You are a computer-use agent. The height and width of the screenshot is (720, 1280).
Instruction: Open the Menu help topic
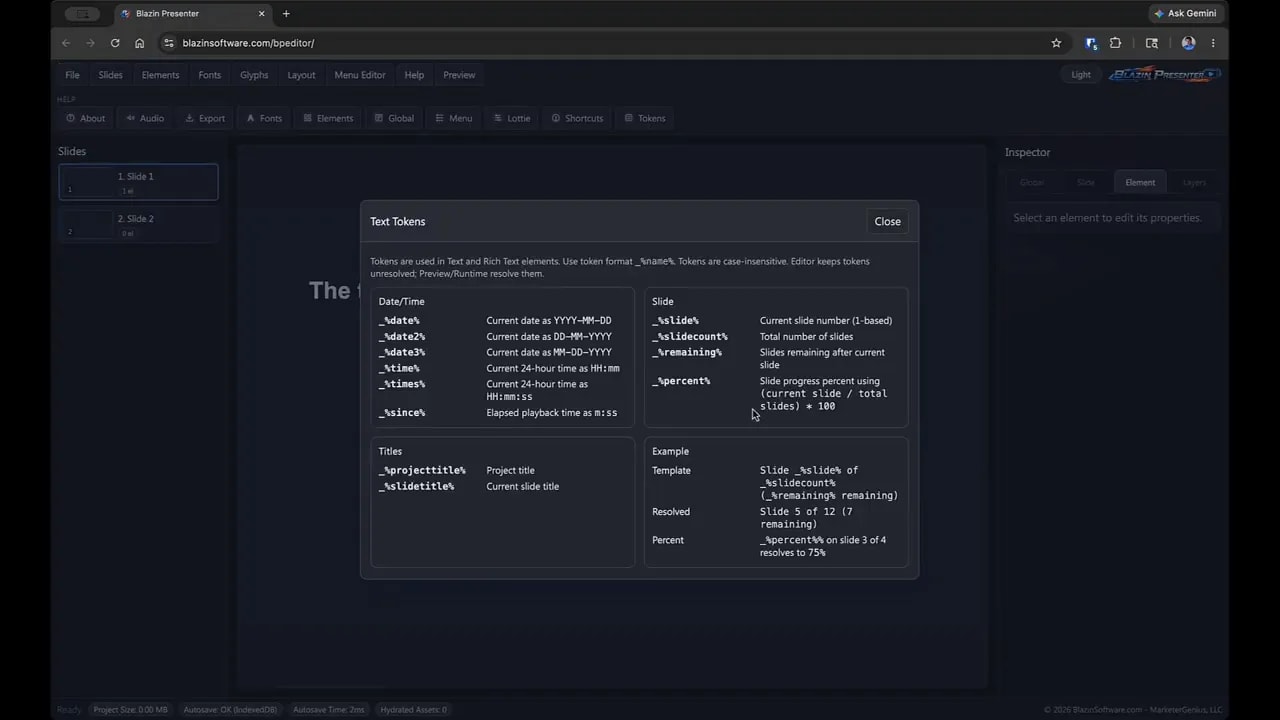pos(453,118)
